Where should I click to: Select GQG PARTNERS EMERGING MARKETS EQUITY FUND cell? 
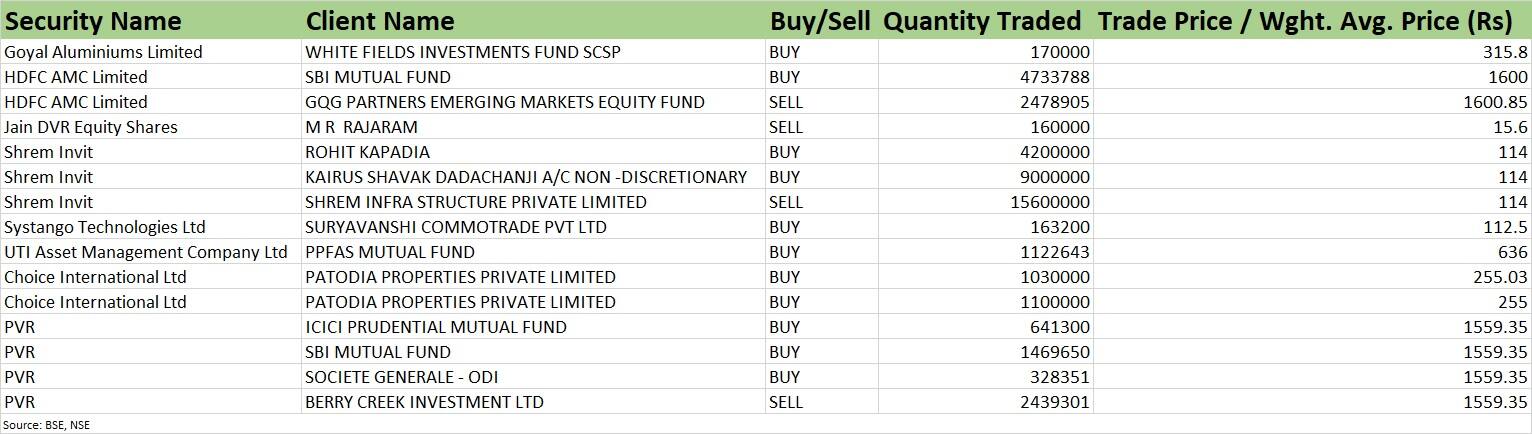[533, 102]
